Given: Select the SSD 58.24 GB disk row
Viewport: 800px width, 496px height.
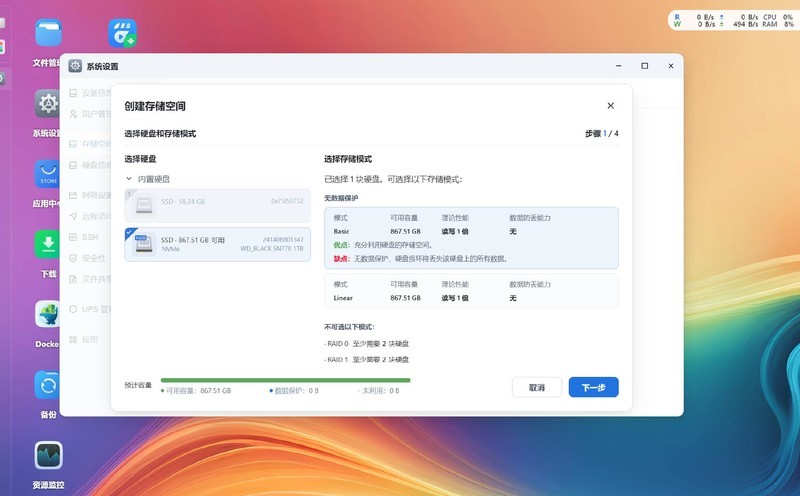Looking at the screenshot, I should point(218,206).
